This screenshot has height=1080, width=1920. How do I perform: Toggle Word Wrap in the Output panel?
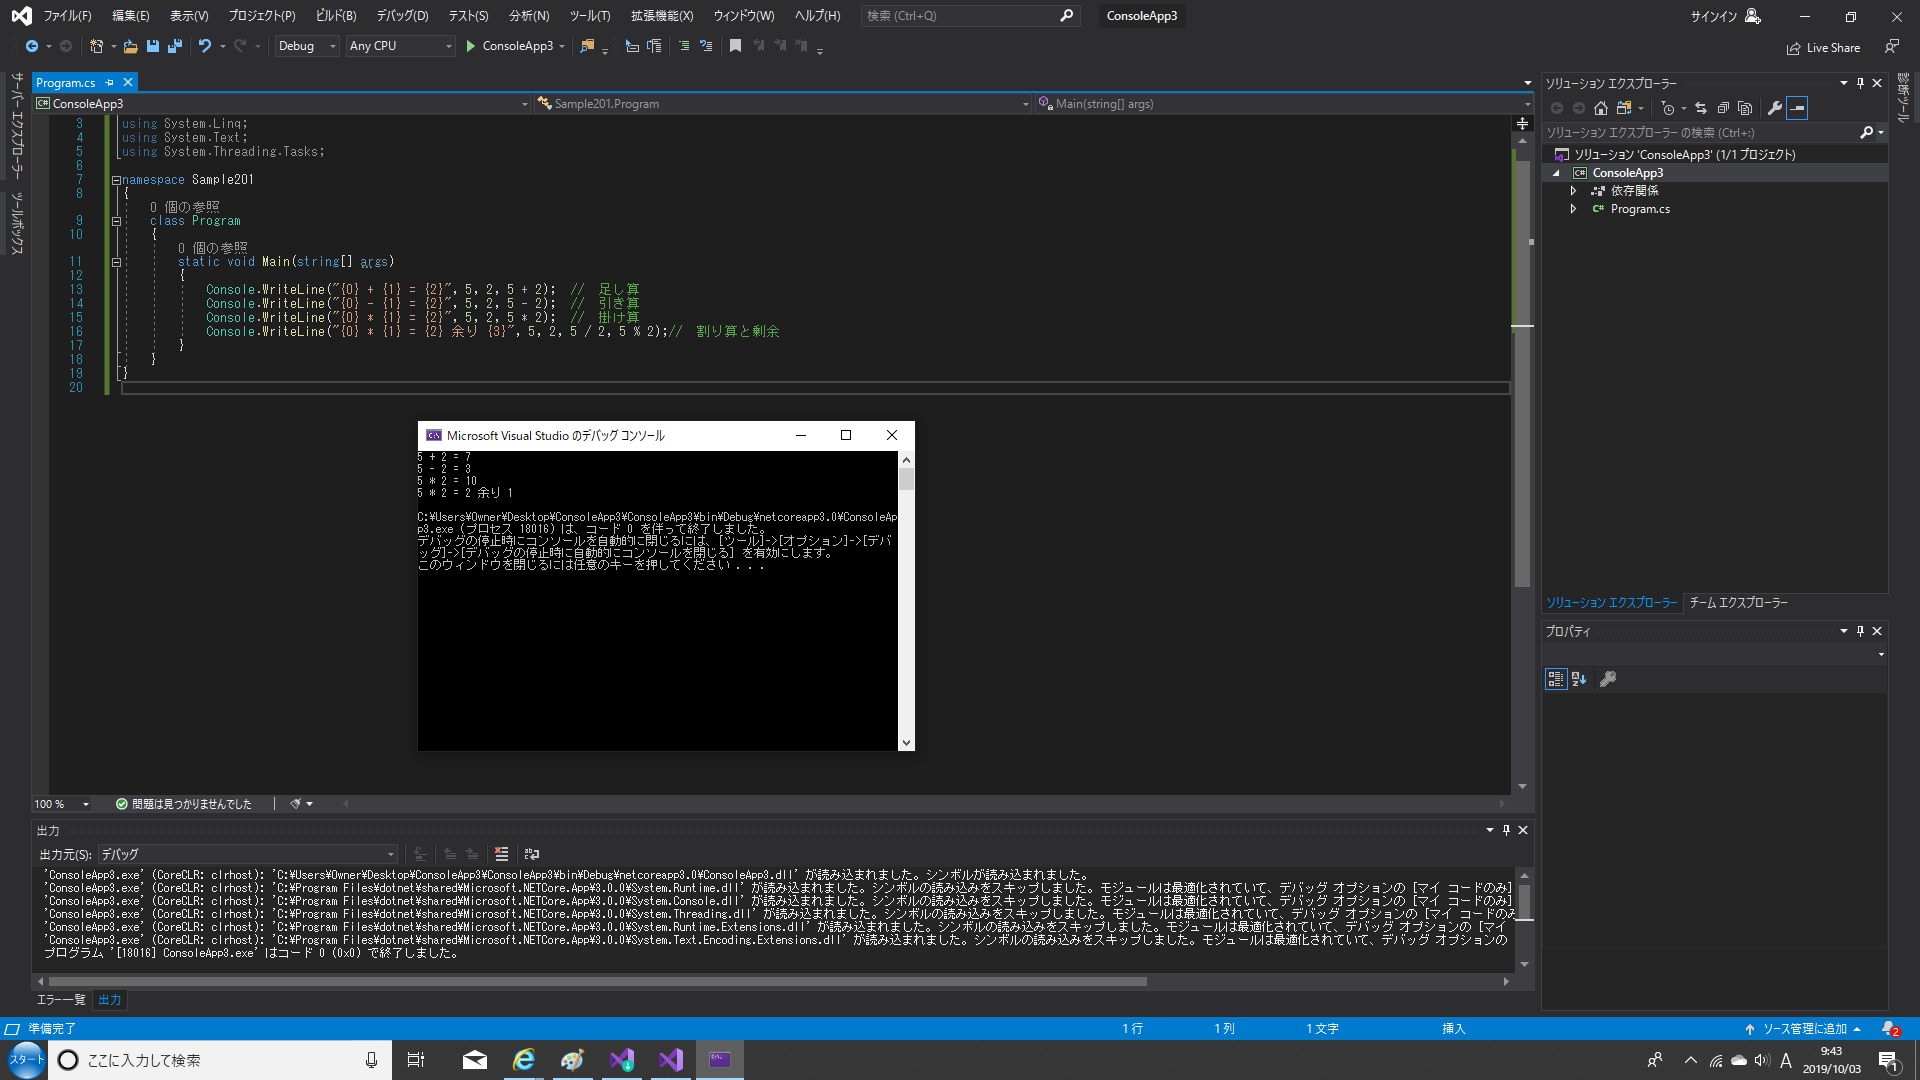click(x=532, y=854)
